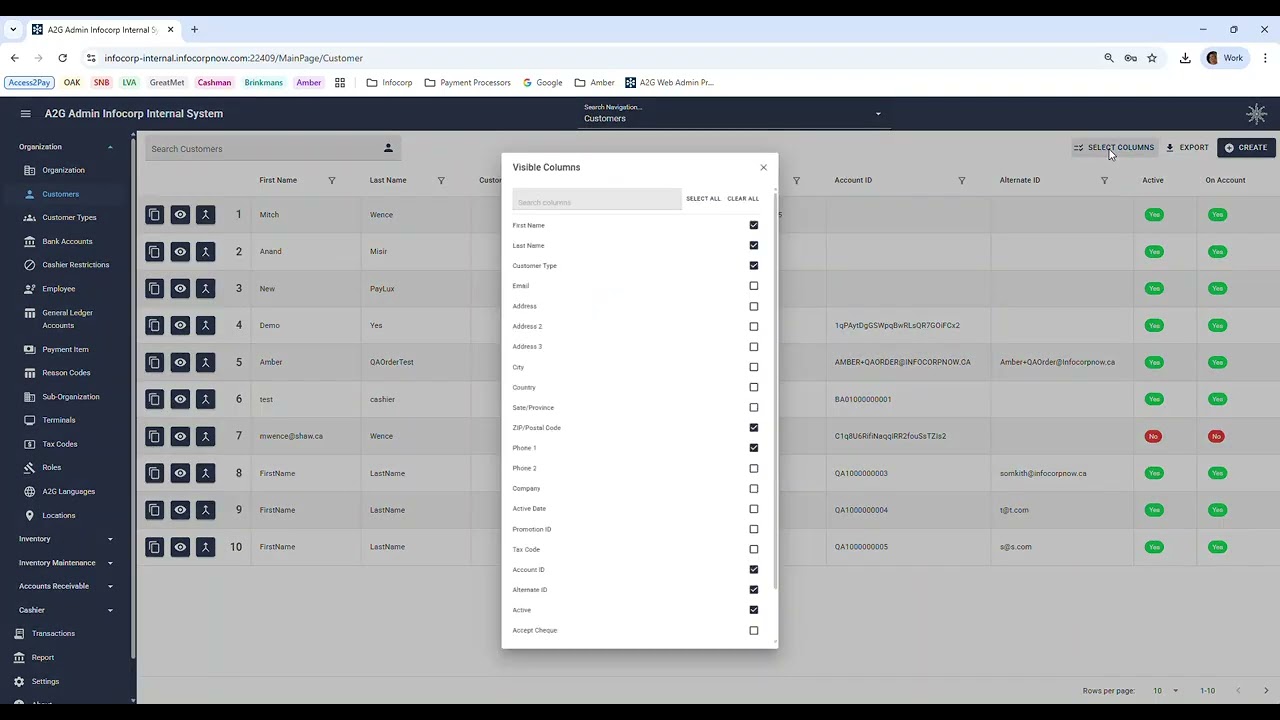
Task: Click the Locations pin icon
Action: click(30, 515)
